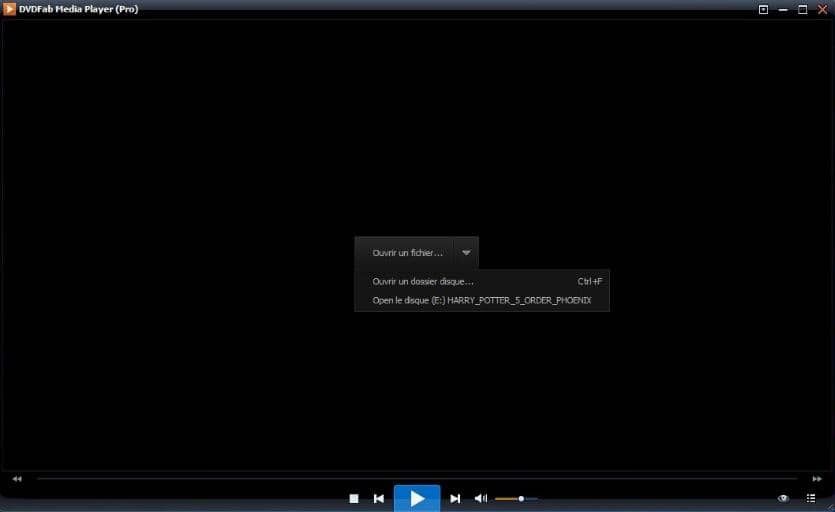Click the rewind icon beside the seek bar
The height and width of the screenshot is (512, 835).
point(17,479)
